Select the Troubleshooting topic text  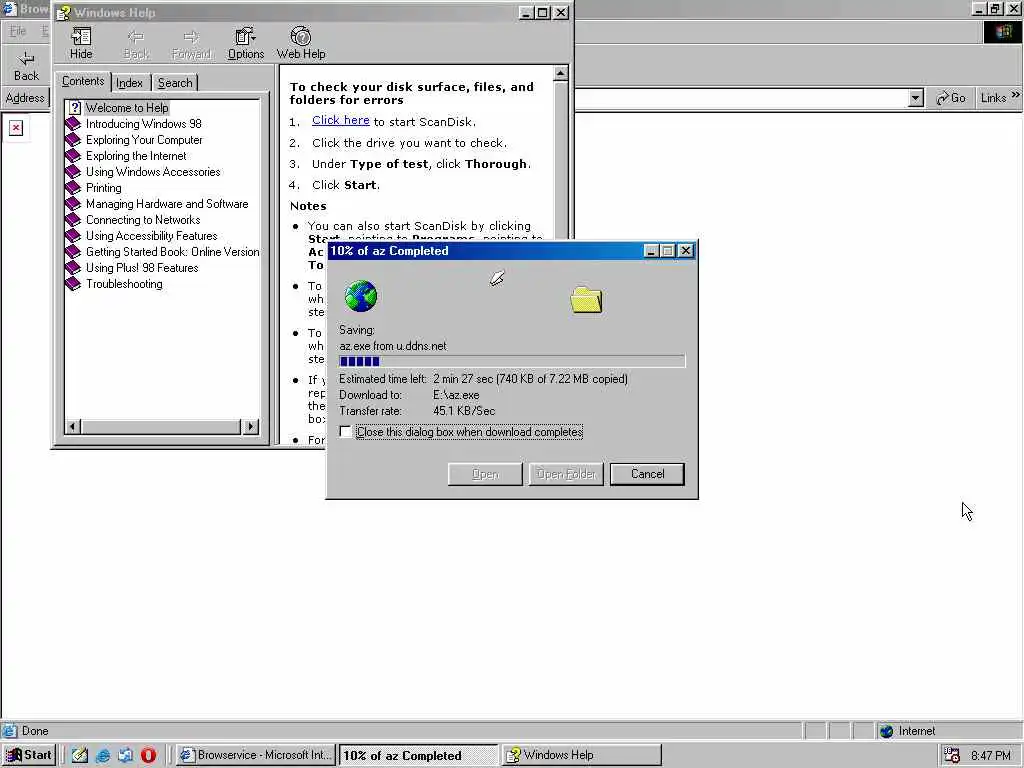tap(124, 283)
